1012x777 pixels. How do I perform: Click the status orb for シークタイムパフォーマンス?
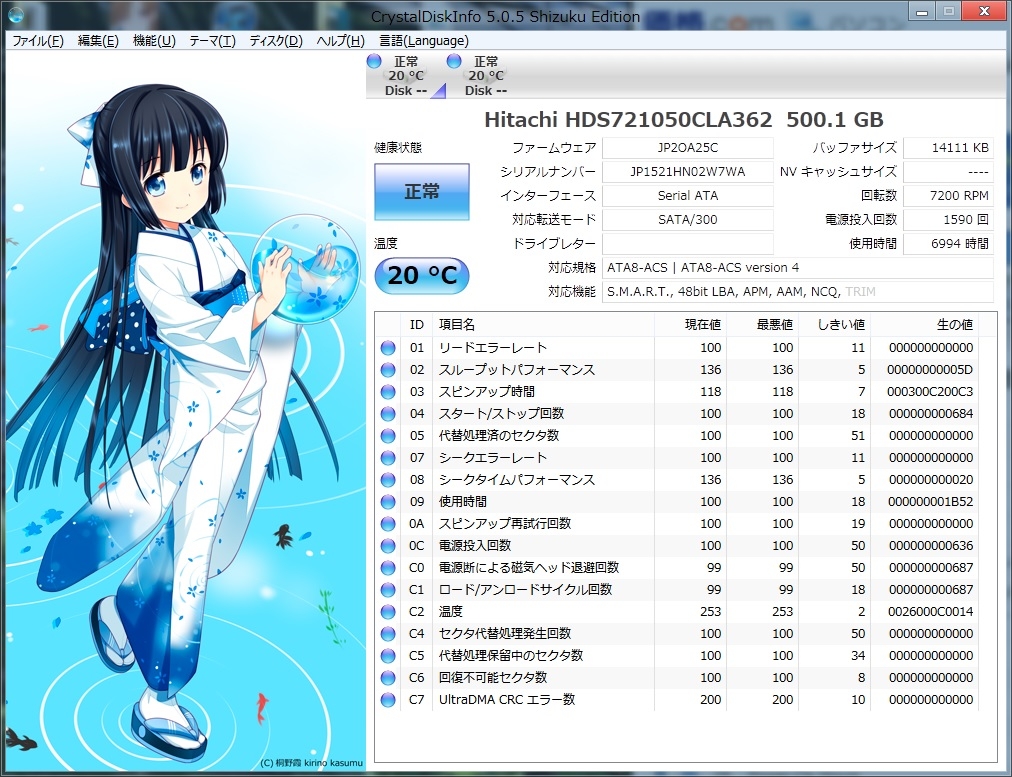click(x=388, y=479)
